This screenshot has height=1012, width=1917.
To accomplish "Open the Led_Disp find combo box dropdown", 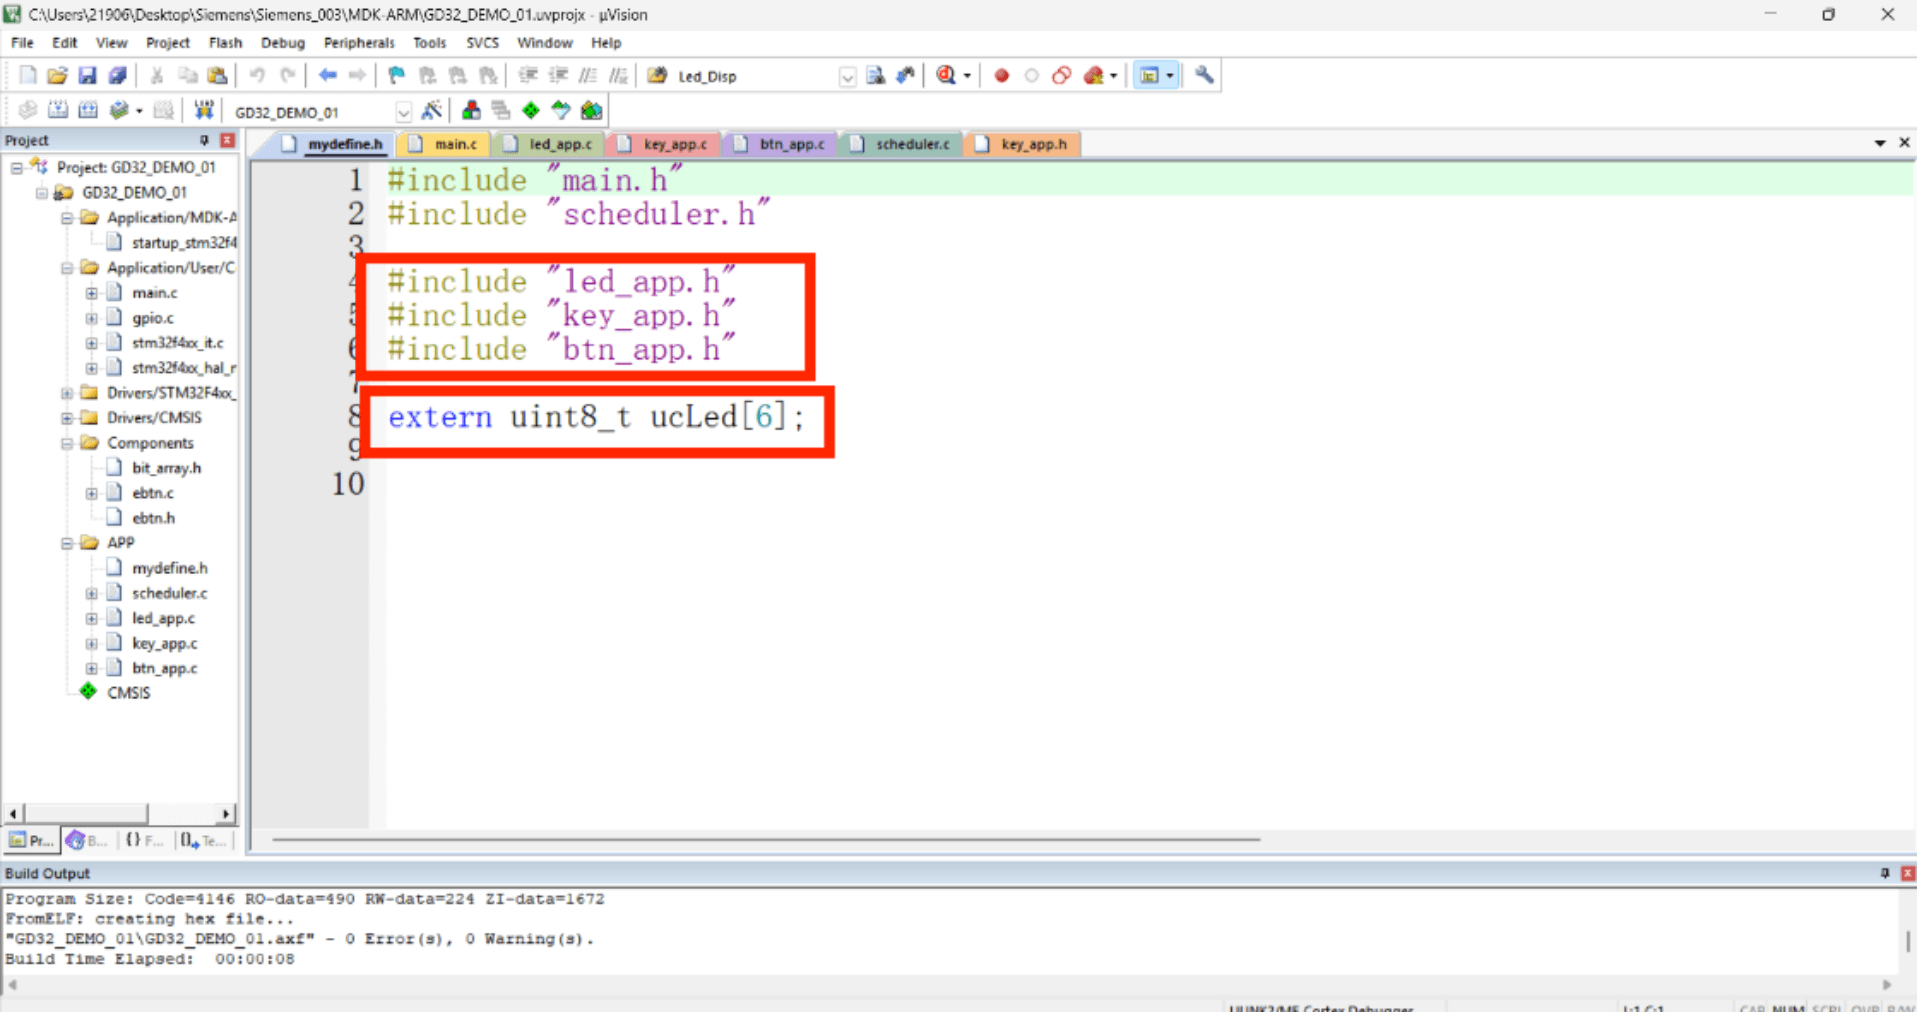I will point(847,76).
